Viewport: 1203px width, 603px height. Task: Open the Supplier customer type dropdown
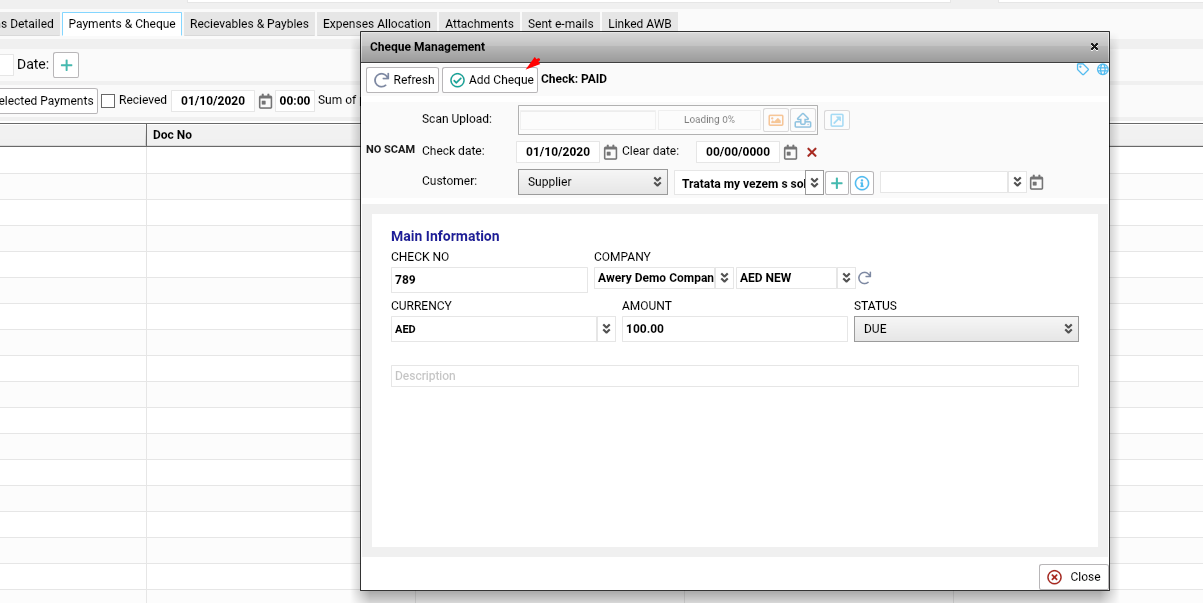592,182
